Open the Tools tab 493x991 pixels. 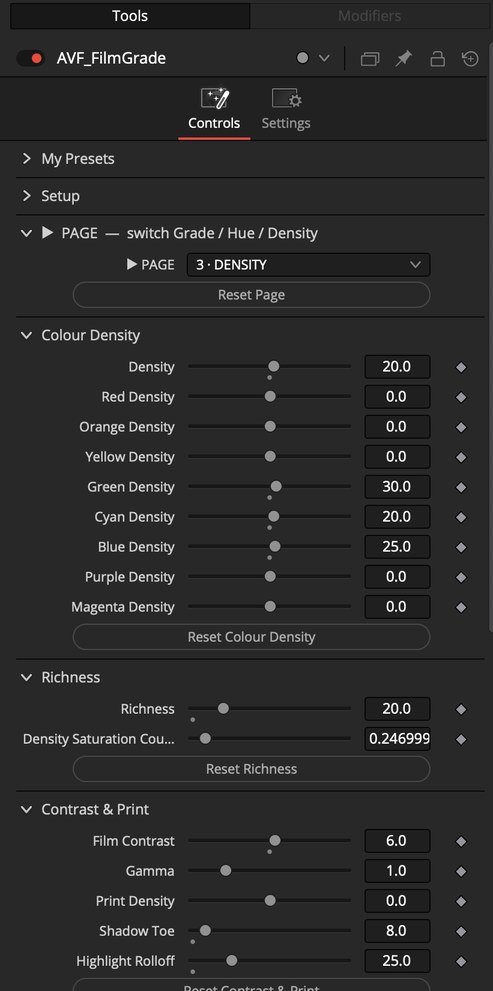[130, 16]
